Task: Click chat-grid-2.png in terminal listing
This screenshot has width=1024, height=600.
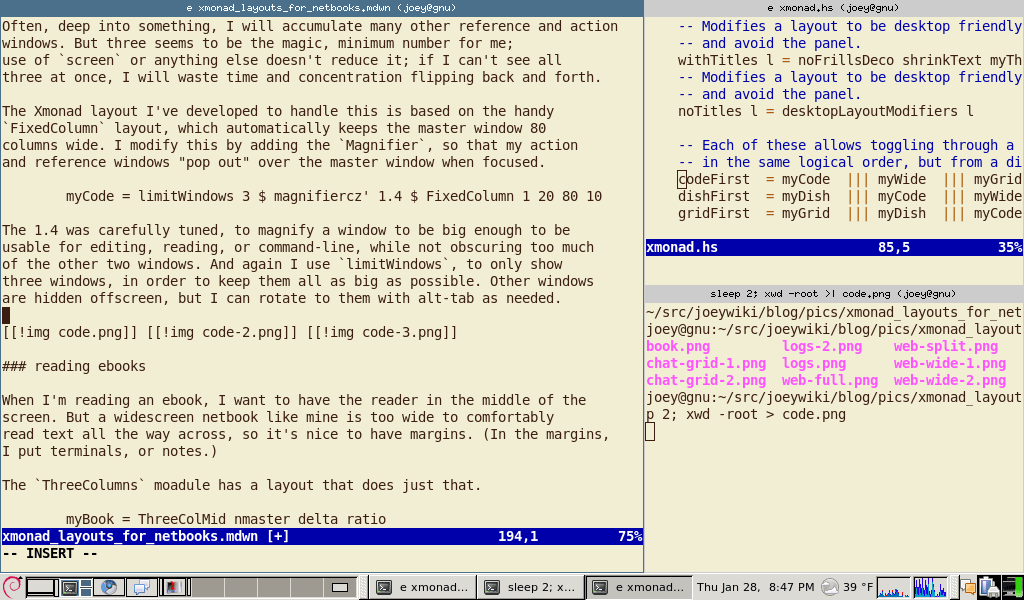Action: (x=706, y=381)
